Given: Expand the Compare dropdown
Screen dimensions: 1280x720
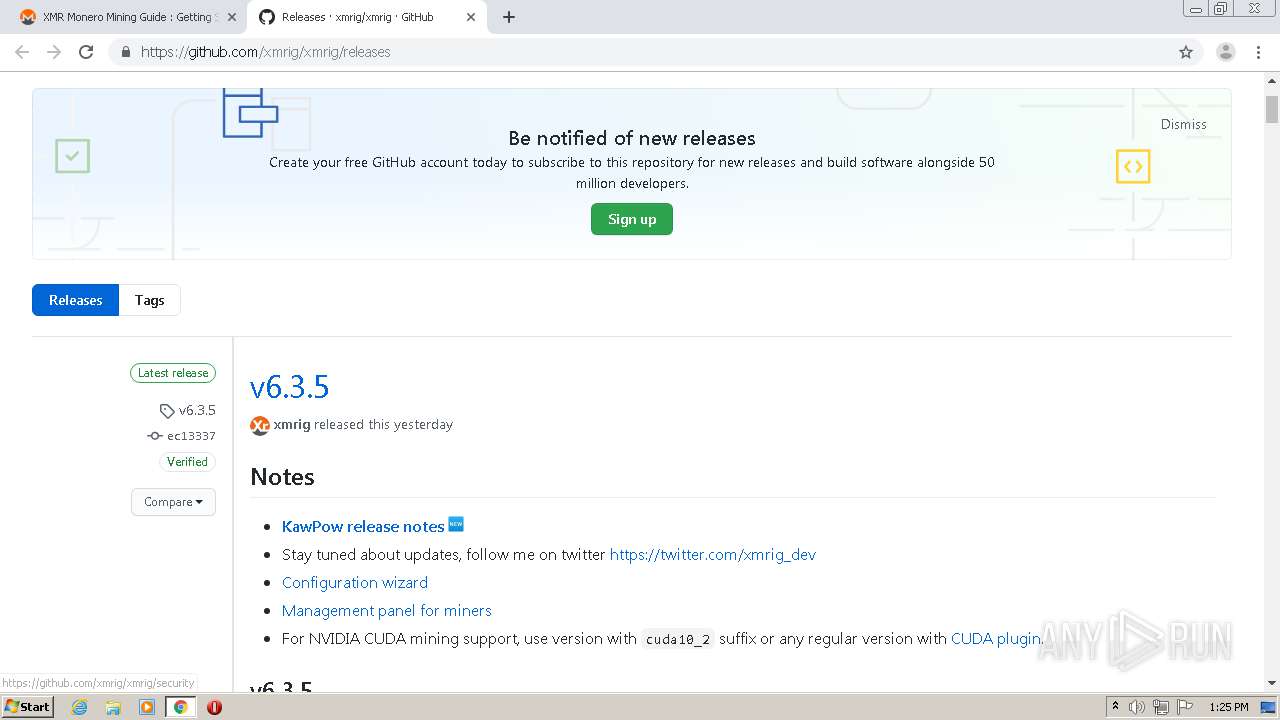Looking at the screenshot, I should point(173,502).
